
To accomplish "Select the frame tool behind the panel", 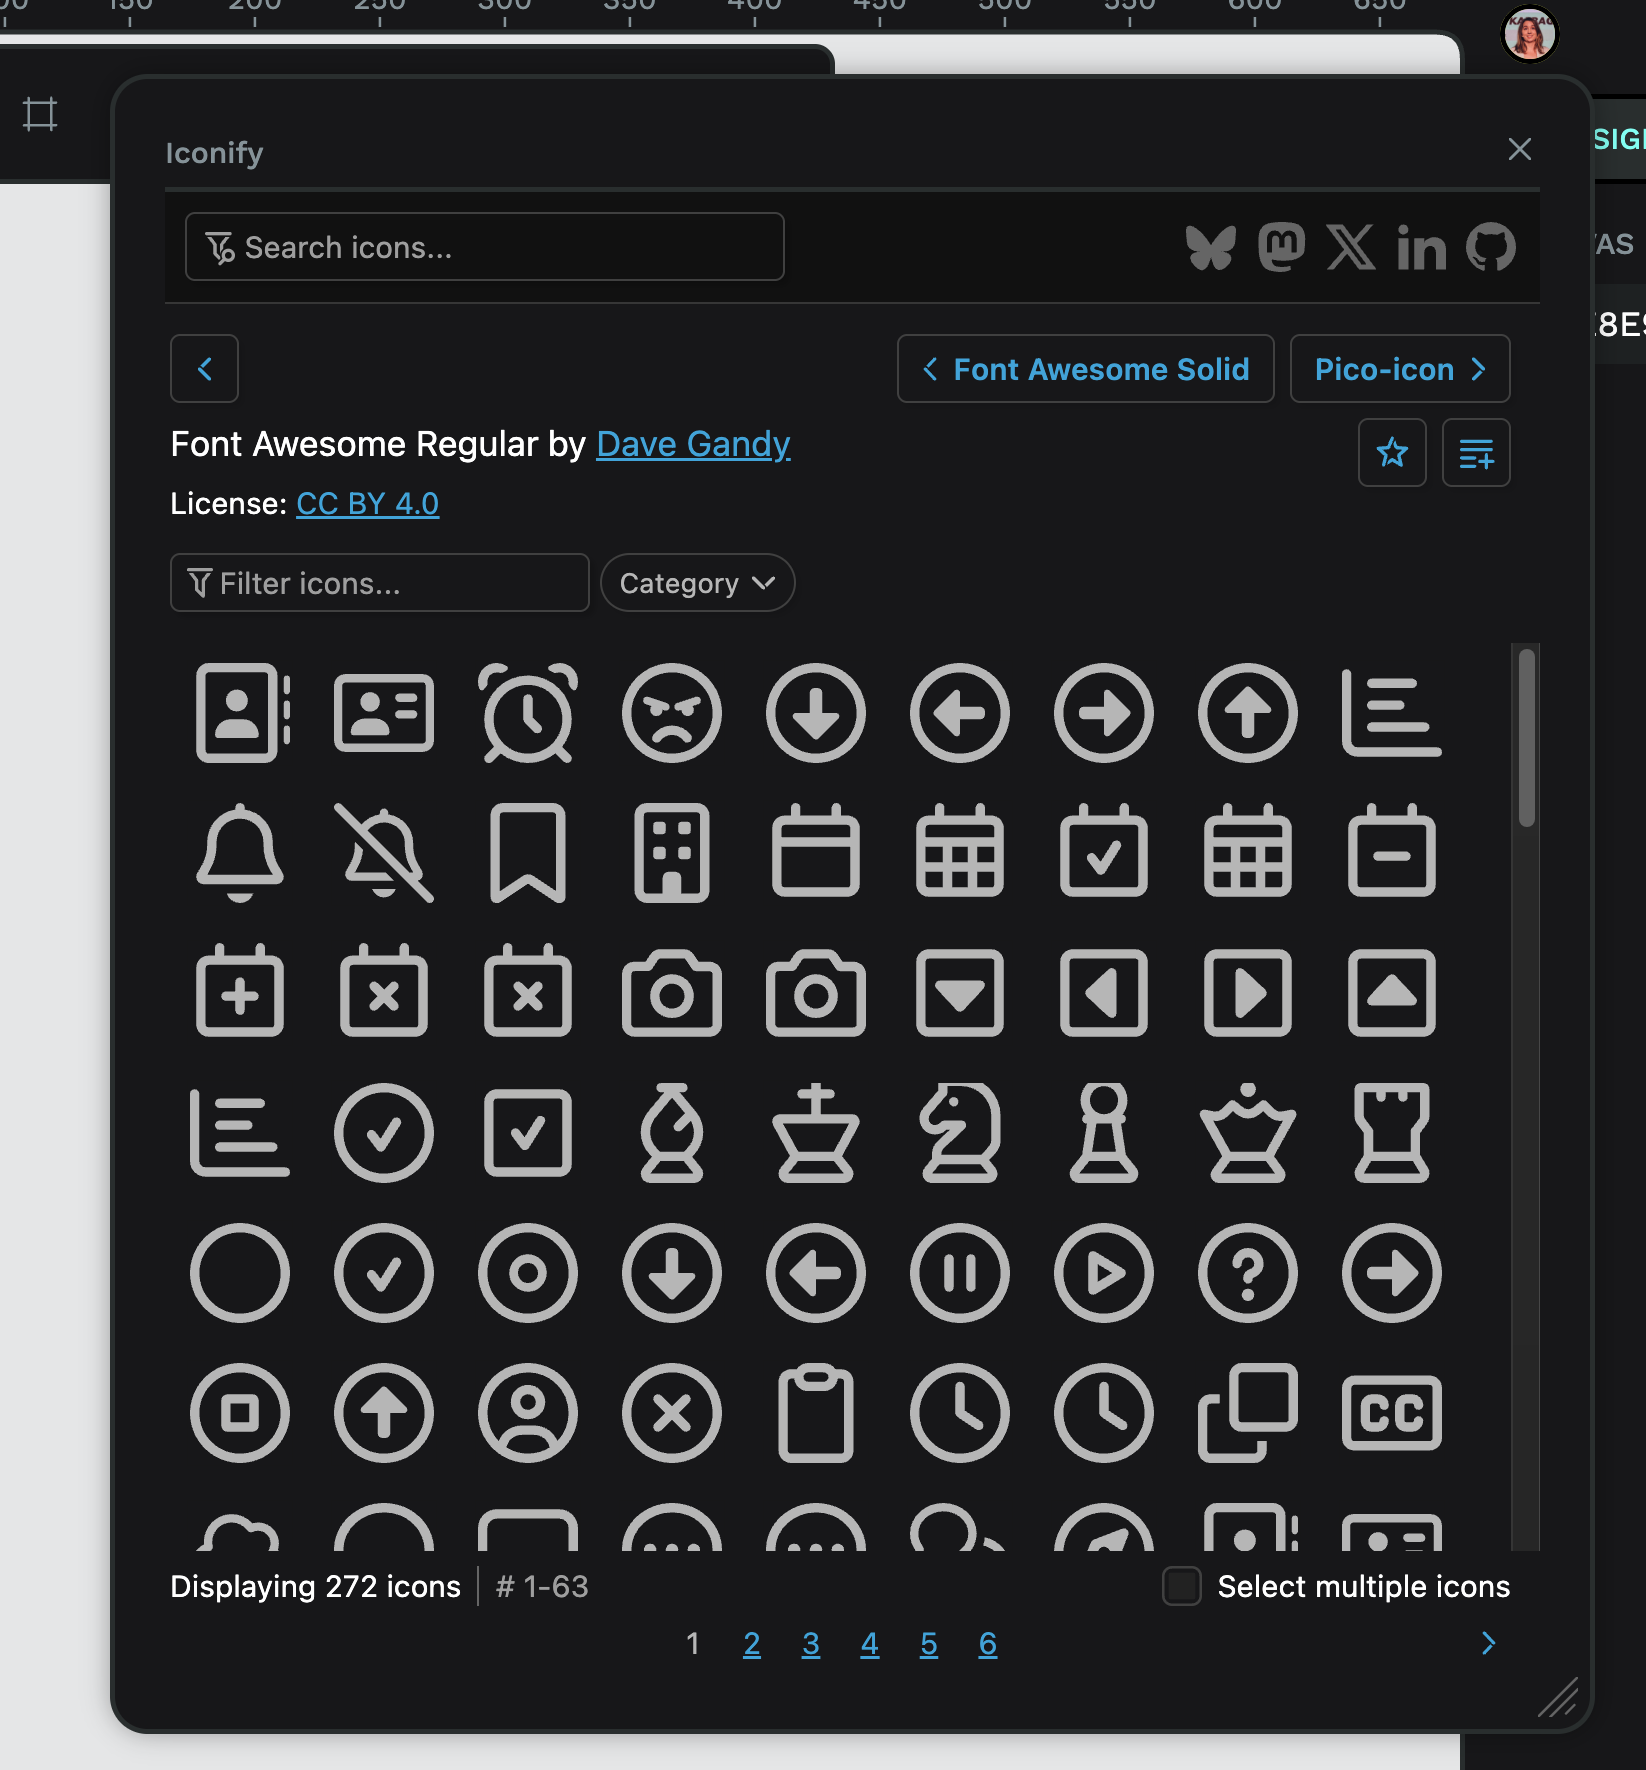I will [x=40, y=114].
